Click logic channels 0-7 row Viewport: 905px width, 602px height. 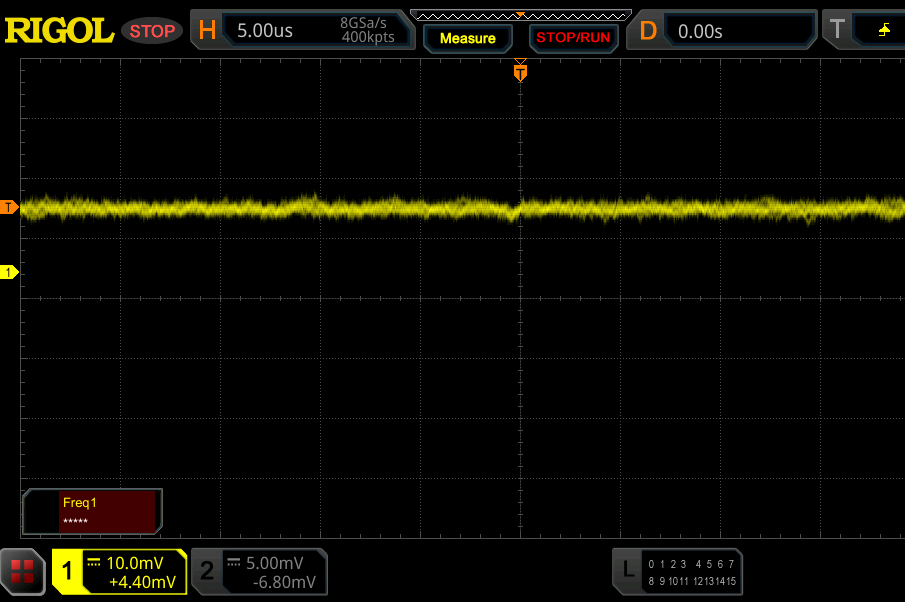(691, 564)
